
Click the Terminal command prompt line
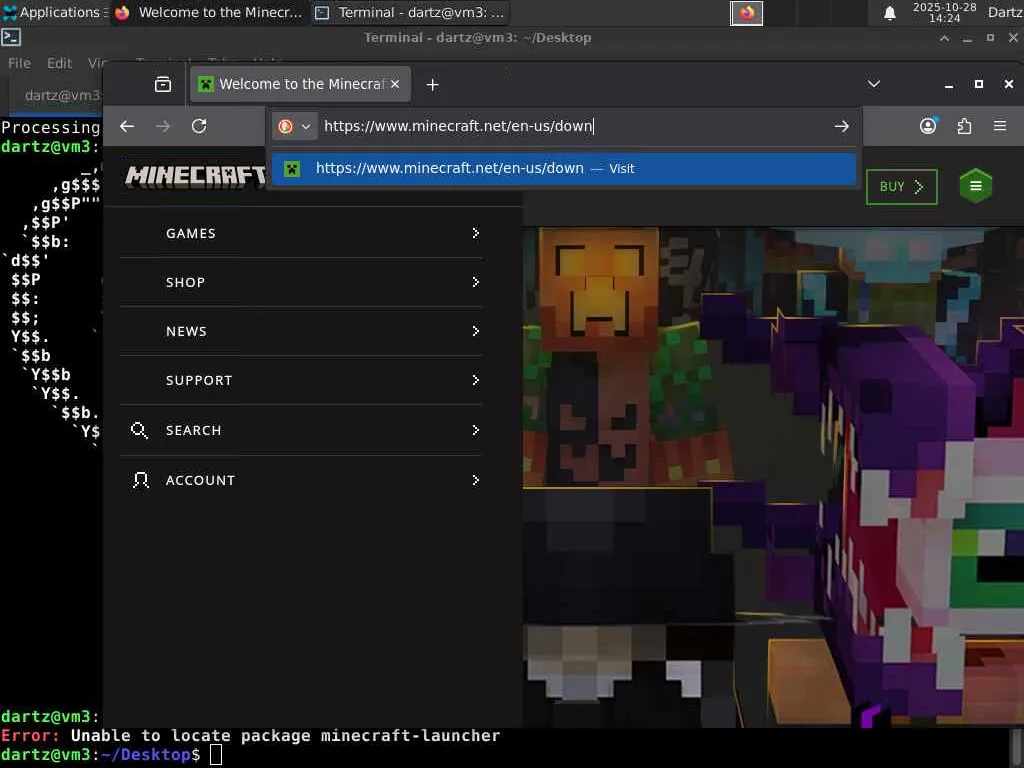(x=111, y=755)
